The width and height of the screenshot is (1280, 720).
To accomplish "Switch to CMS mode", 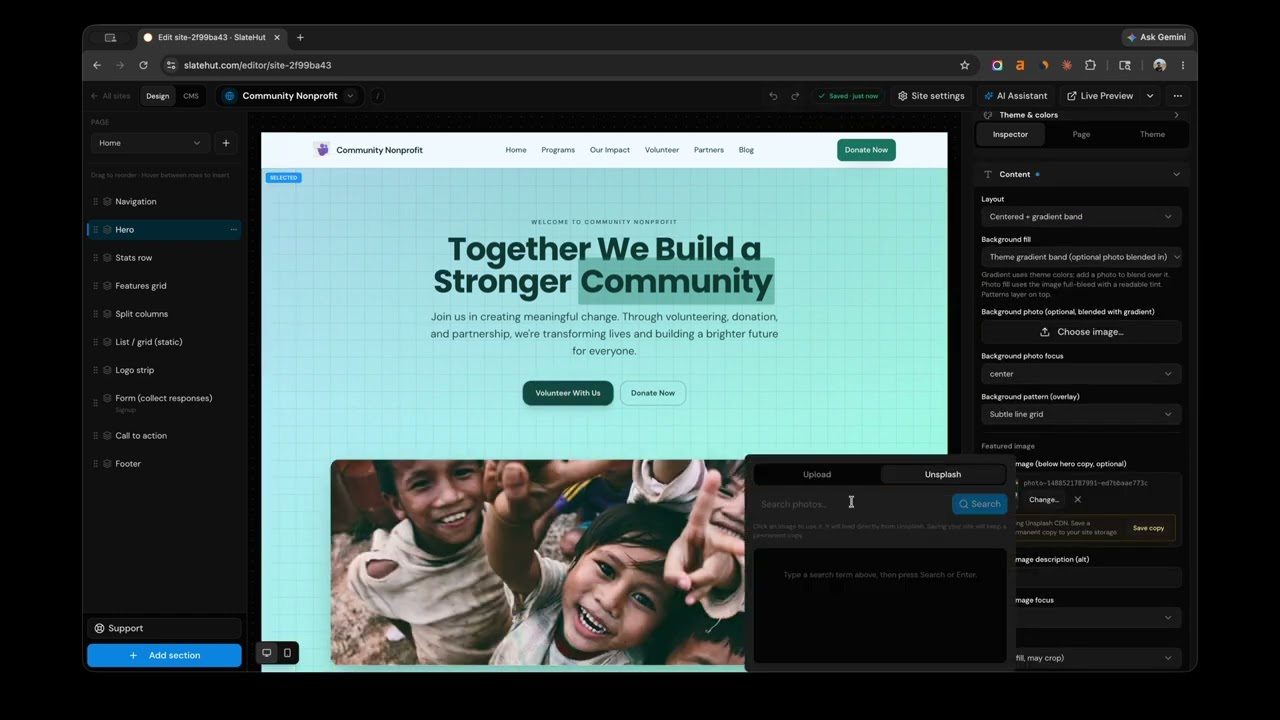I will (191, 96).
